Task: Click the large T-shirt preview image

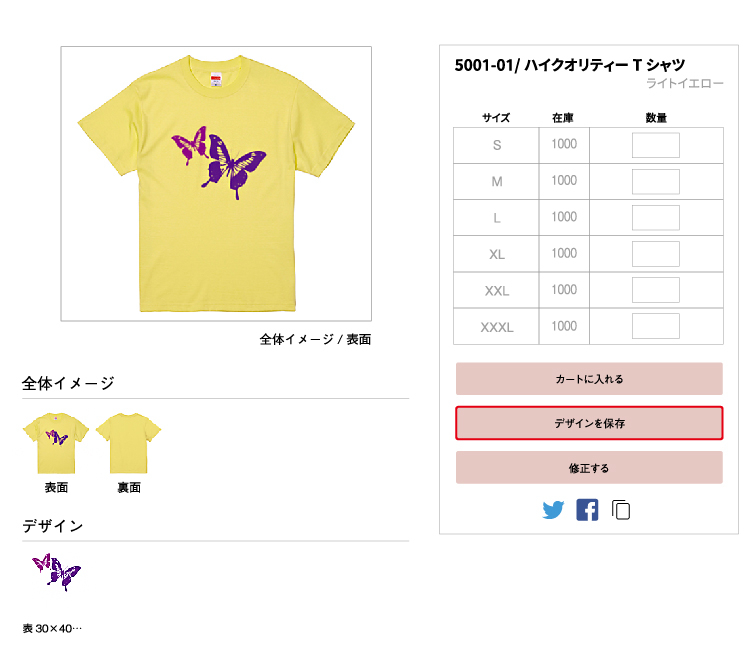Action: coord(216,184)
